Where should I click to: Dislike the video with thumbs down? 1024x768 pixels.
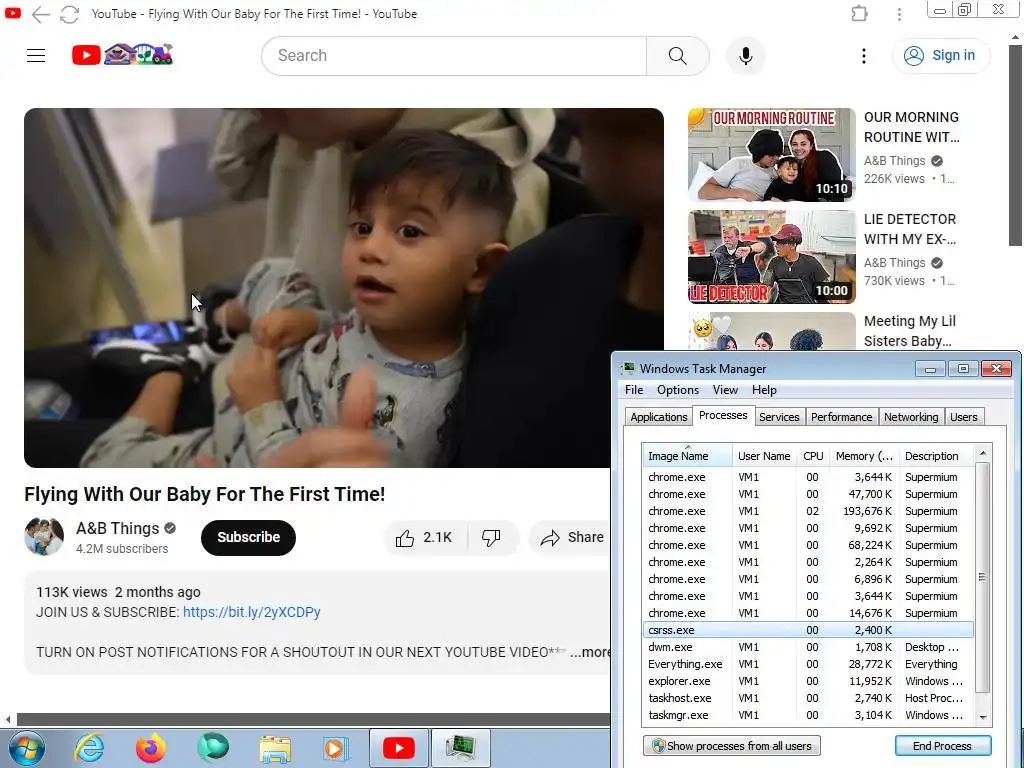(491, 537)
